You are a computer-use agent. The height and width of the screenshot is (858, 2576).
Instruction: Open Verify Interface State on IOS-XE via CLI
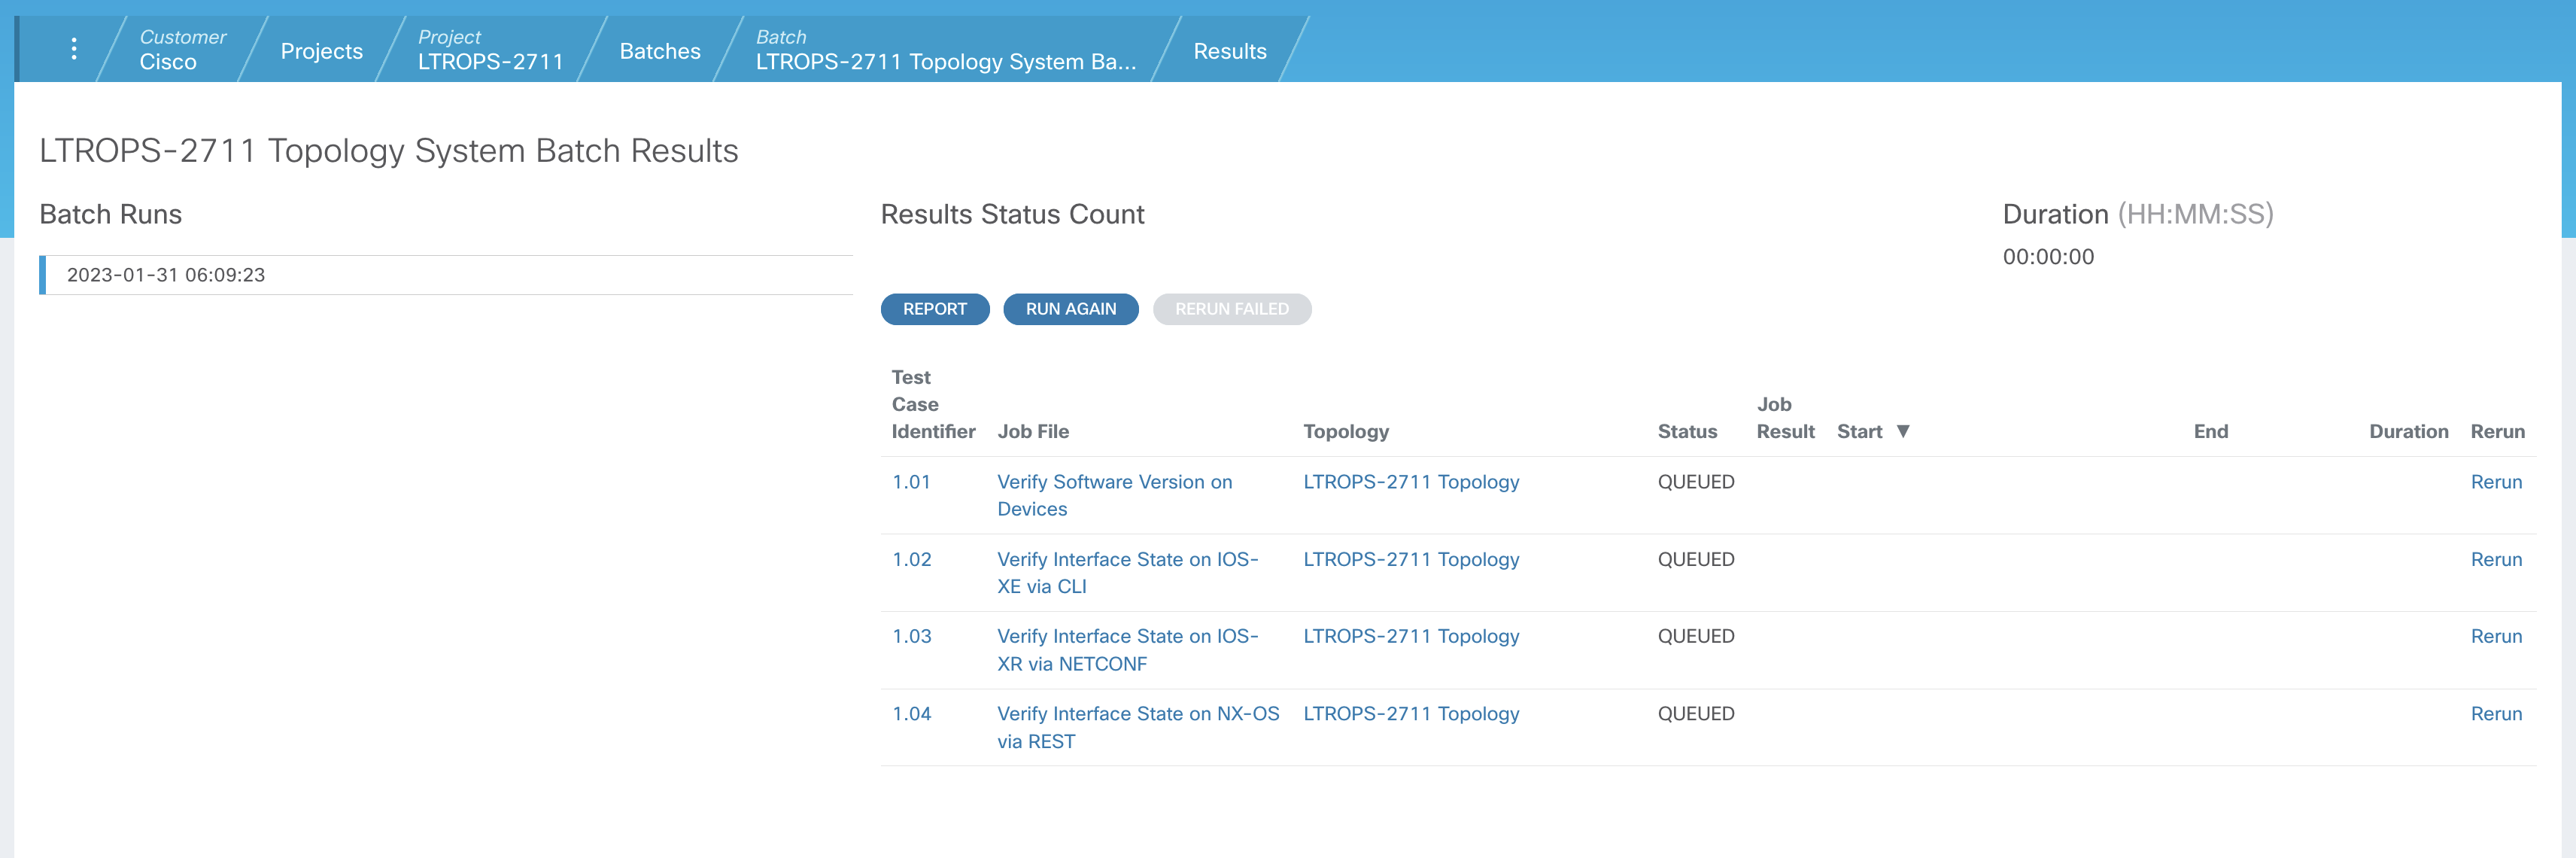[x=1127, y=573]
